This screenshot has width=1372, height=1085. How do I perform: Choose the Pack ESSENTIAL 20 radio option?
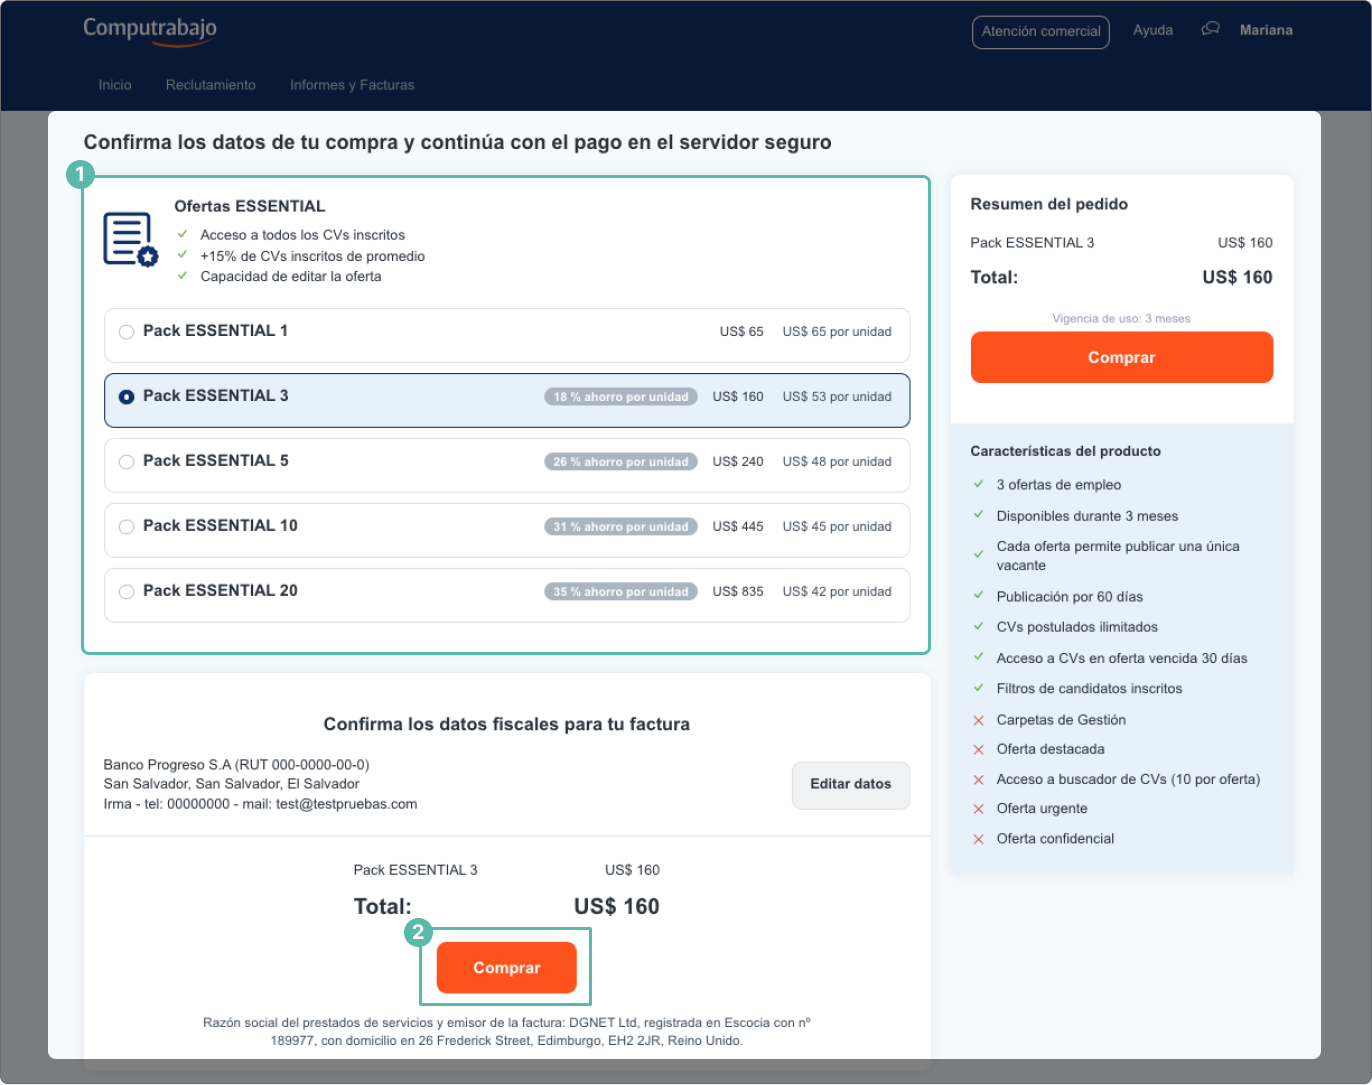click(x=127, y=592)
